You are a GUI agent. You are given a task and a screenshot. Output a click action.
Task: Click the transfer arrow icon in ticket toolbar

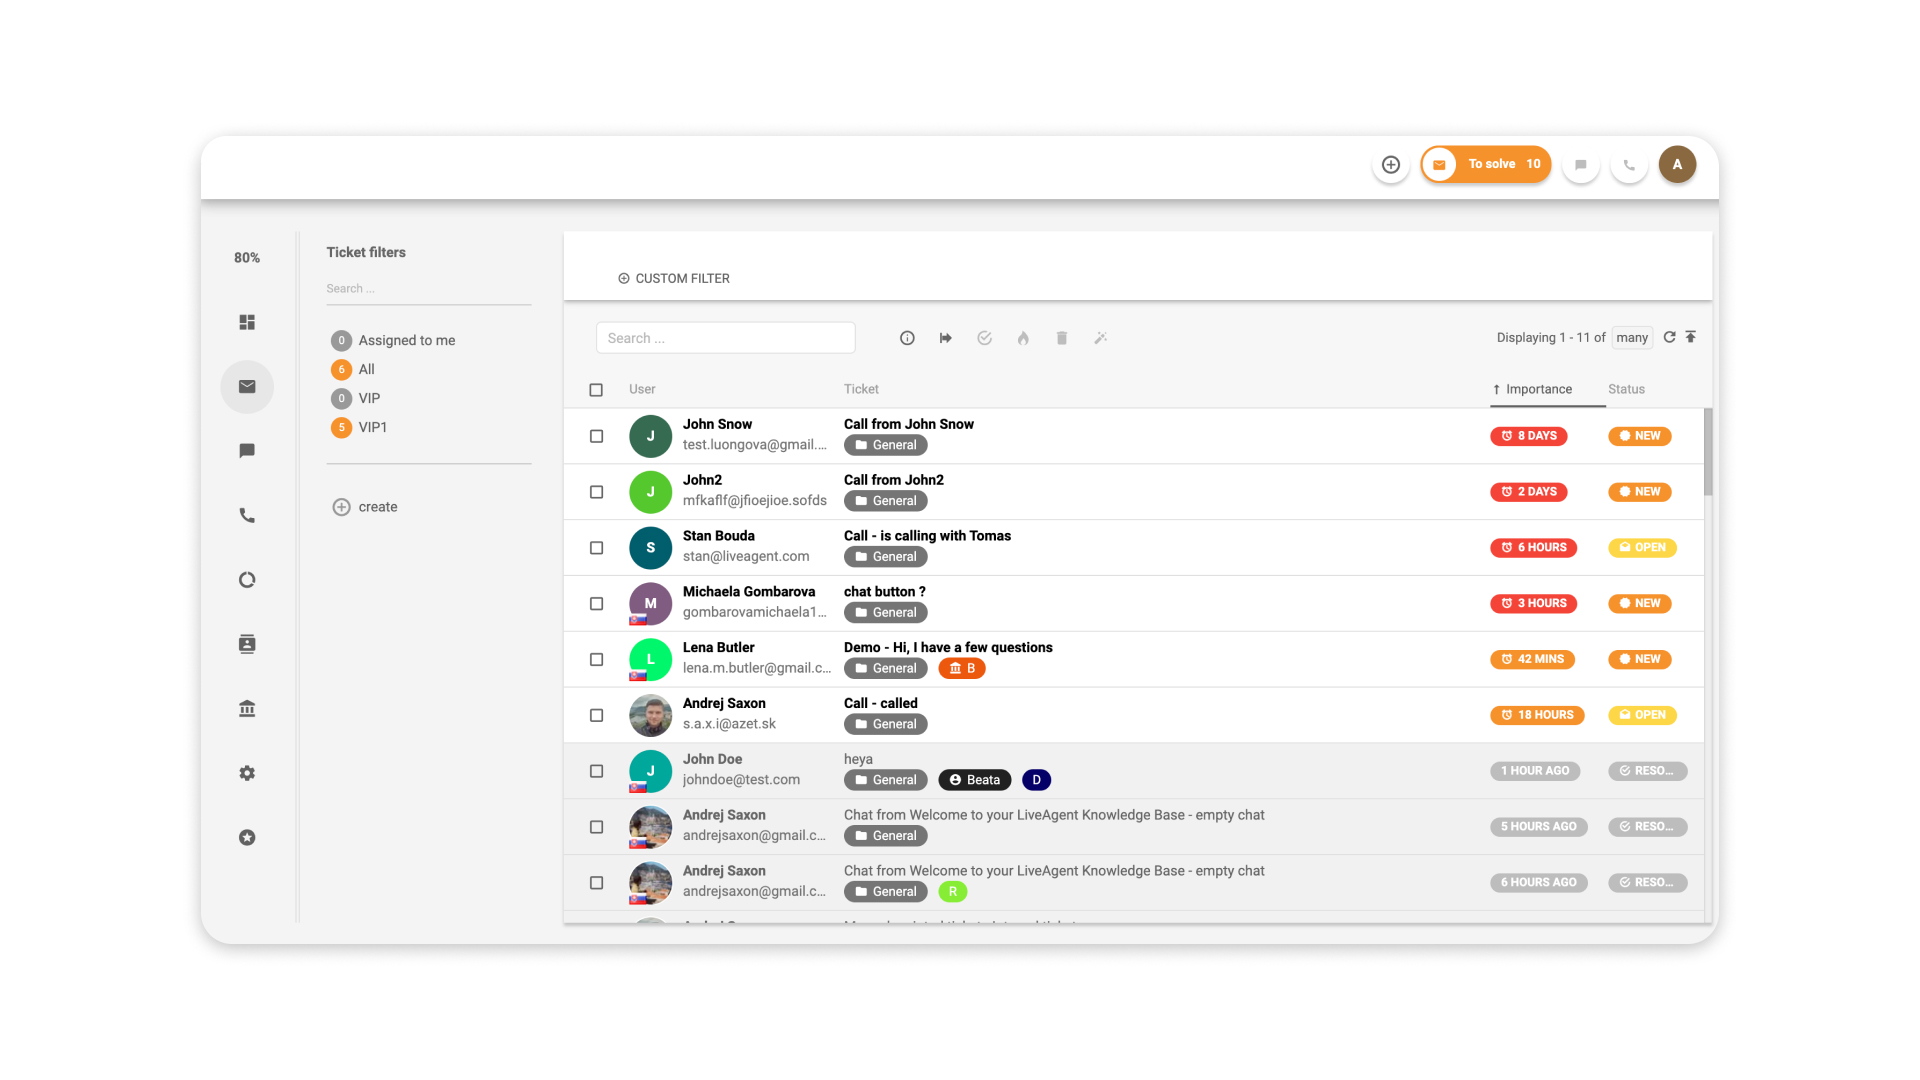[946, 338]
